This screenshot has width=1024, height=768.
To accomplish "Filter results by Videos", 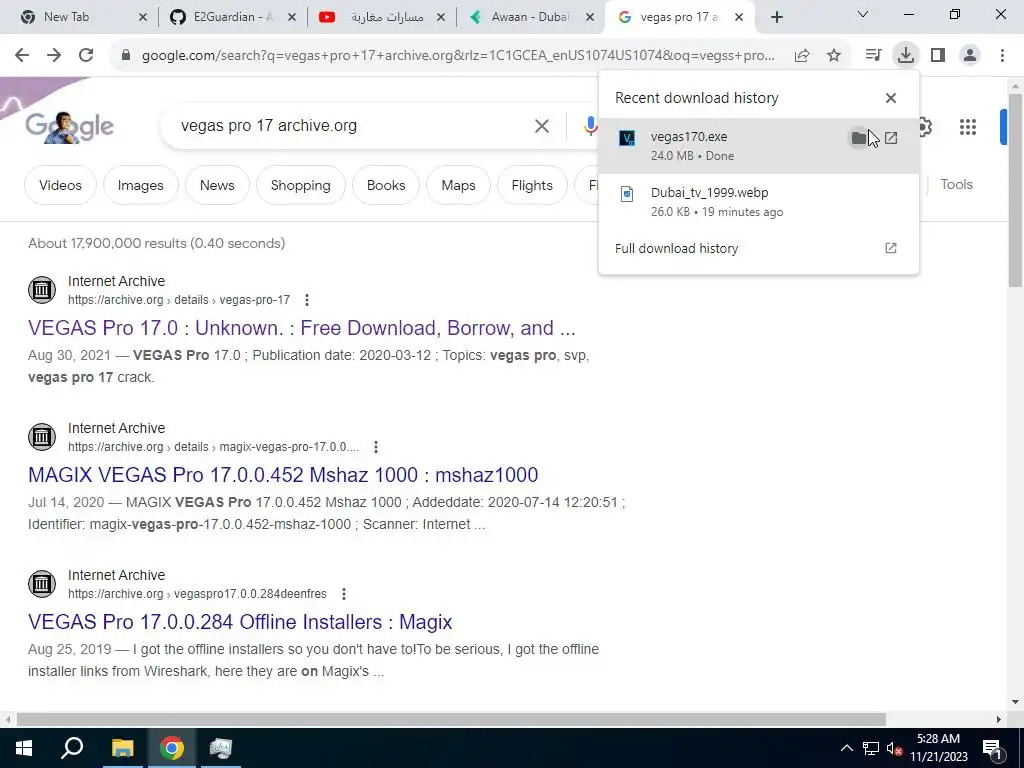I will point(60,185).
